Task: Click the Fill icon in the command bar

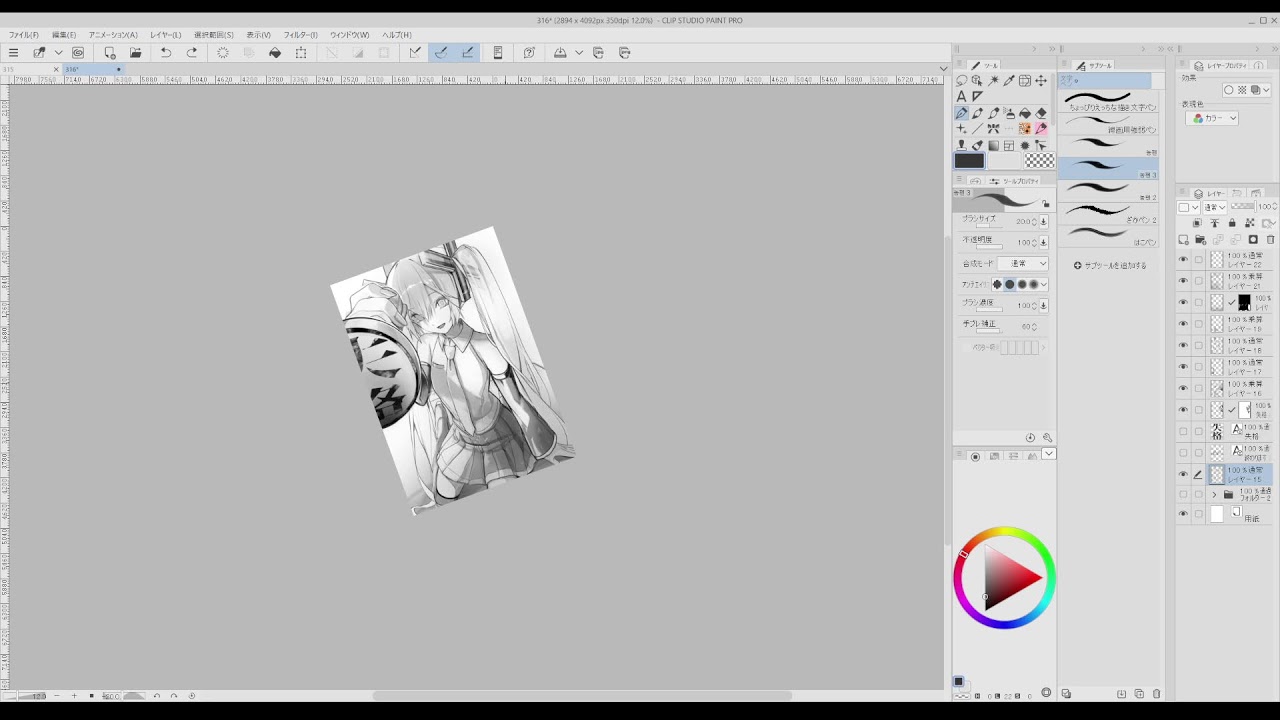Action: (275, 53)
